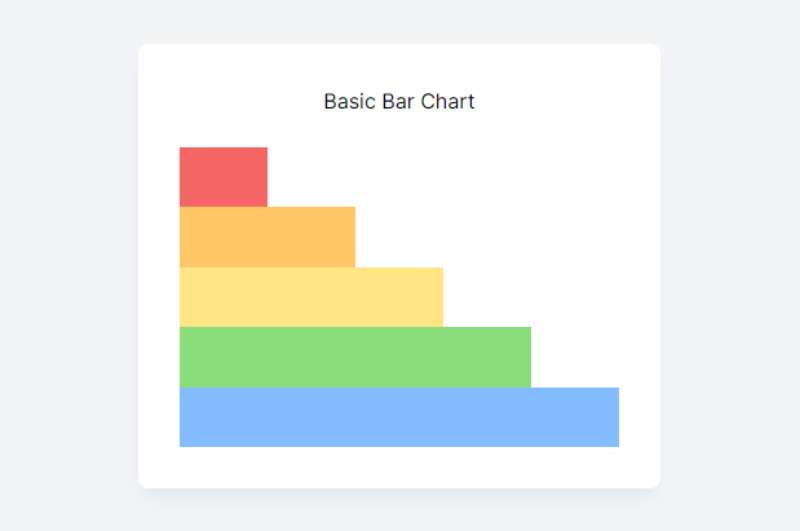Select the orange bar
The image size is (800, 531).
267,237
